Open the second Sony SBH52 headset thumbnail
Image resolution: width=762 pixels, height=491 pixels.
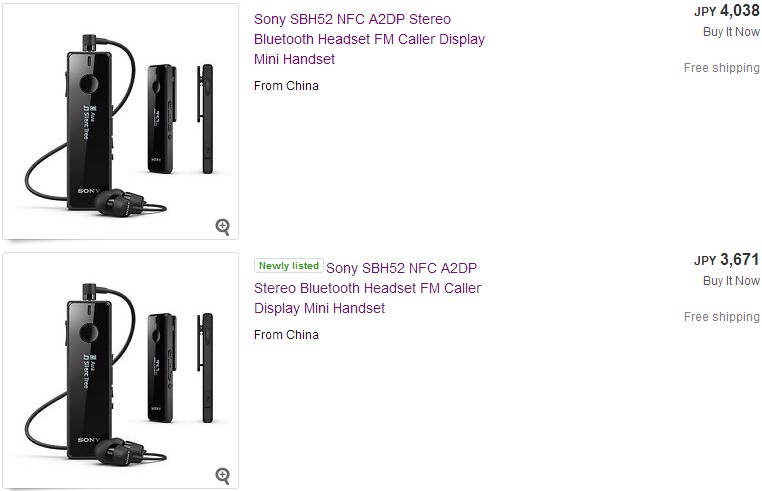pos(120,371)
